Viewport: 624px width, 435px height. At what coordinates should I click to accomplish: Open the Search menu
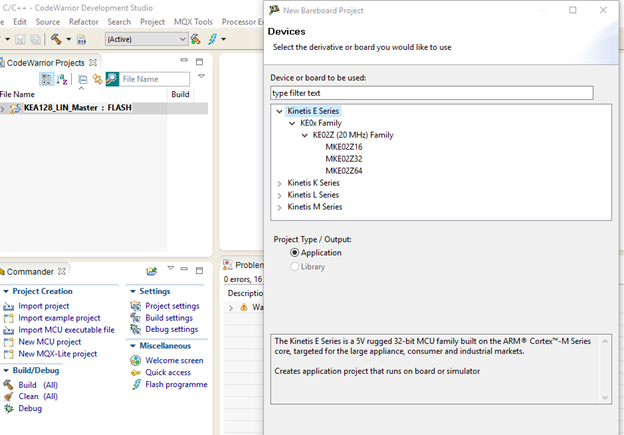(x=119, y=22)
